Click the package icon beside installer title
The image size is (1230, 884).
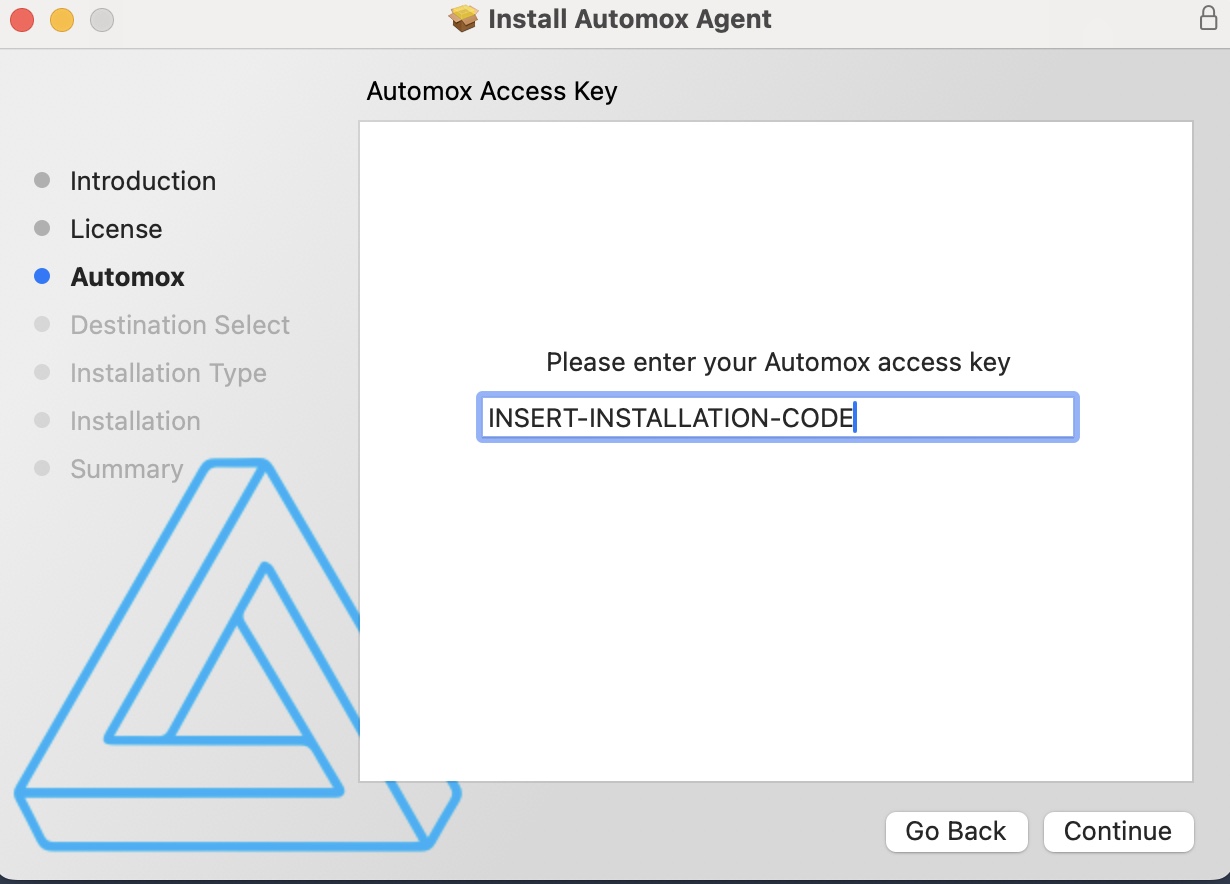(464, 19)
